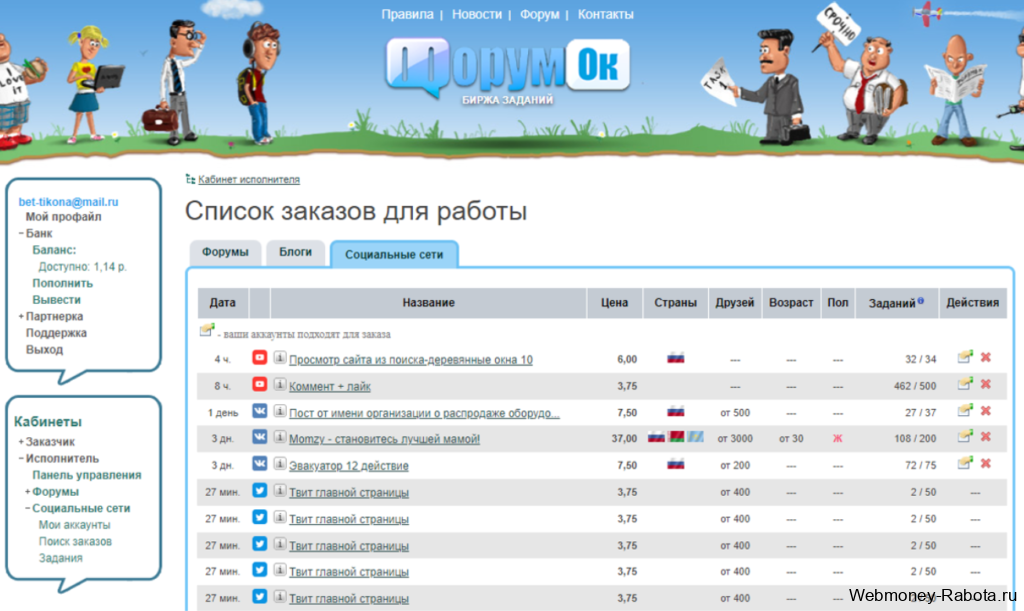Open the Коммент + лайк order
Viewport: 1024px width, 611px height.
coord(330,386)
